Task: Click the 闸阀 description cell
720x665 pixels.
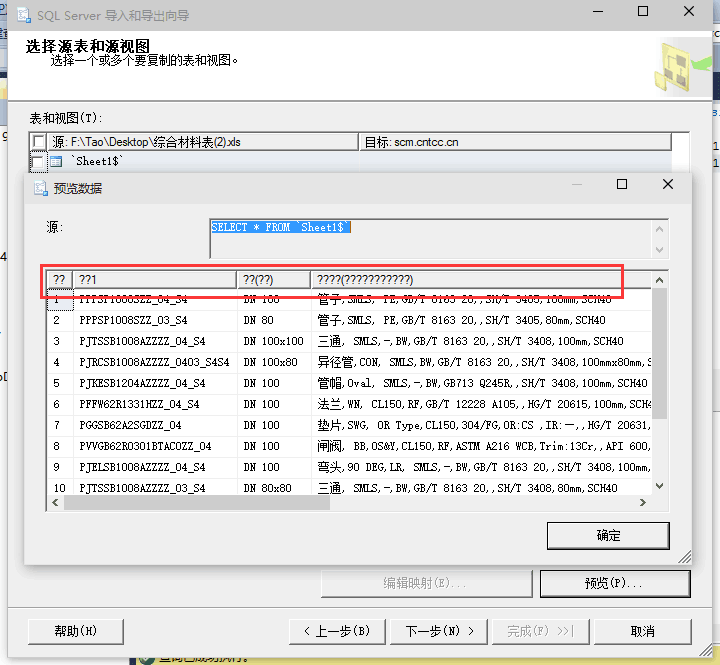Action: pyautogui.click(x=481, y=446)
